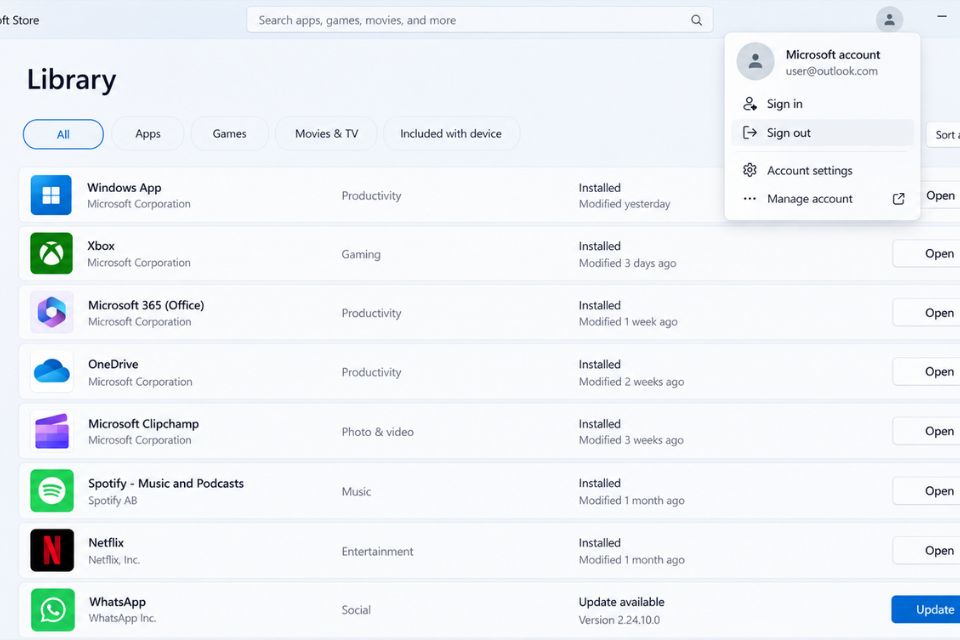The height and width of the screenshot is (640, 960).
Task: Open the profile avatar button in title bar
Action: click(889, 20)
